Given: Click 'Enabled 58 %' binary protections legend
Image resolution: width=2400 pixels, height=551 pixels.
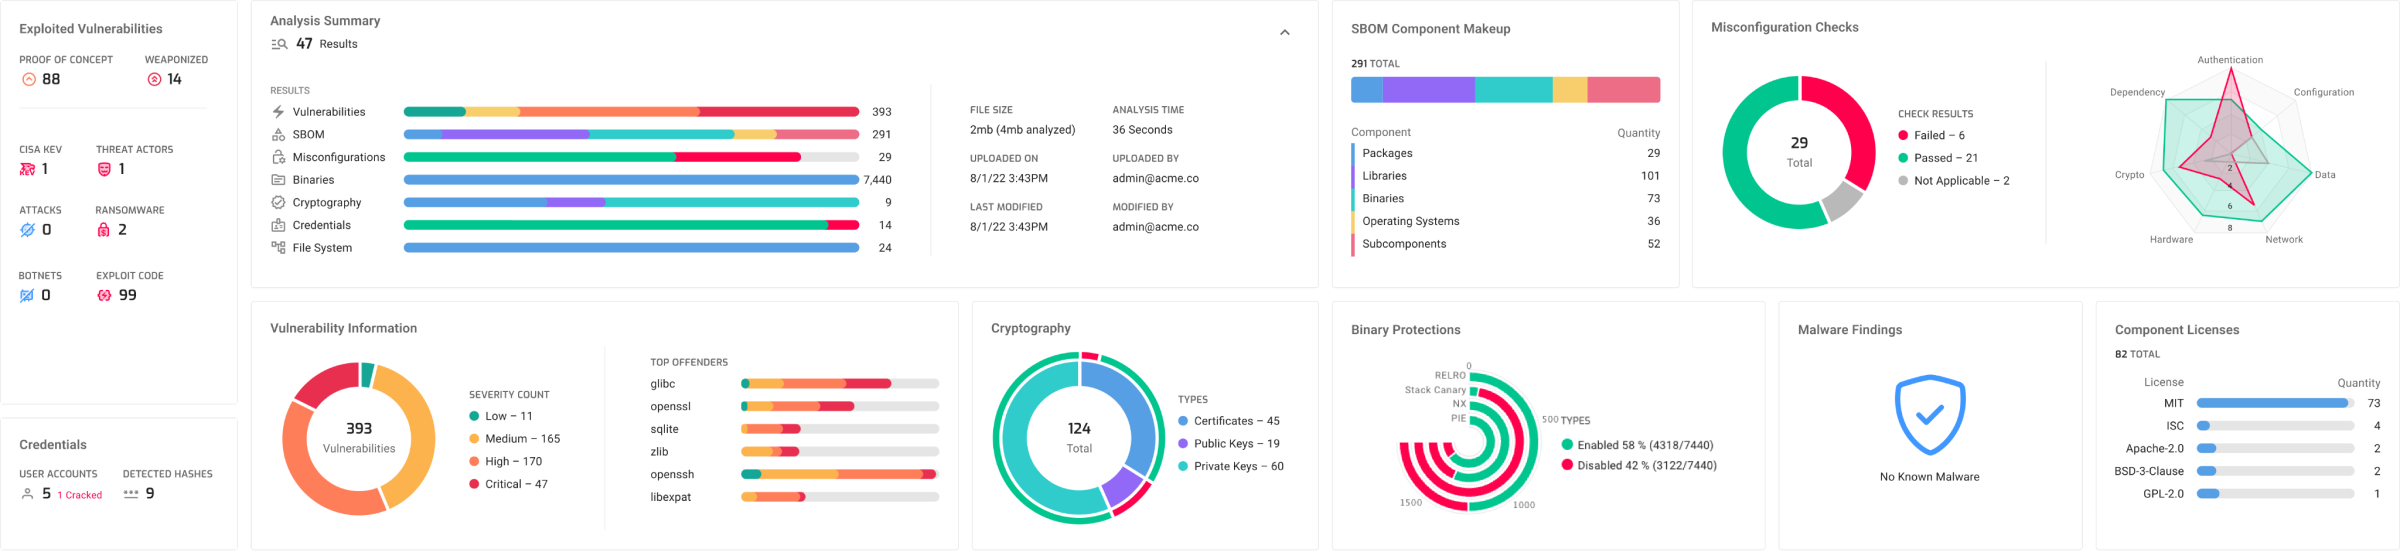Looking at the screenshot, I should pos(1639,445).
